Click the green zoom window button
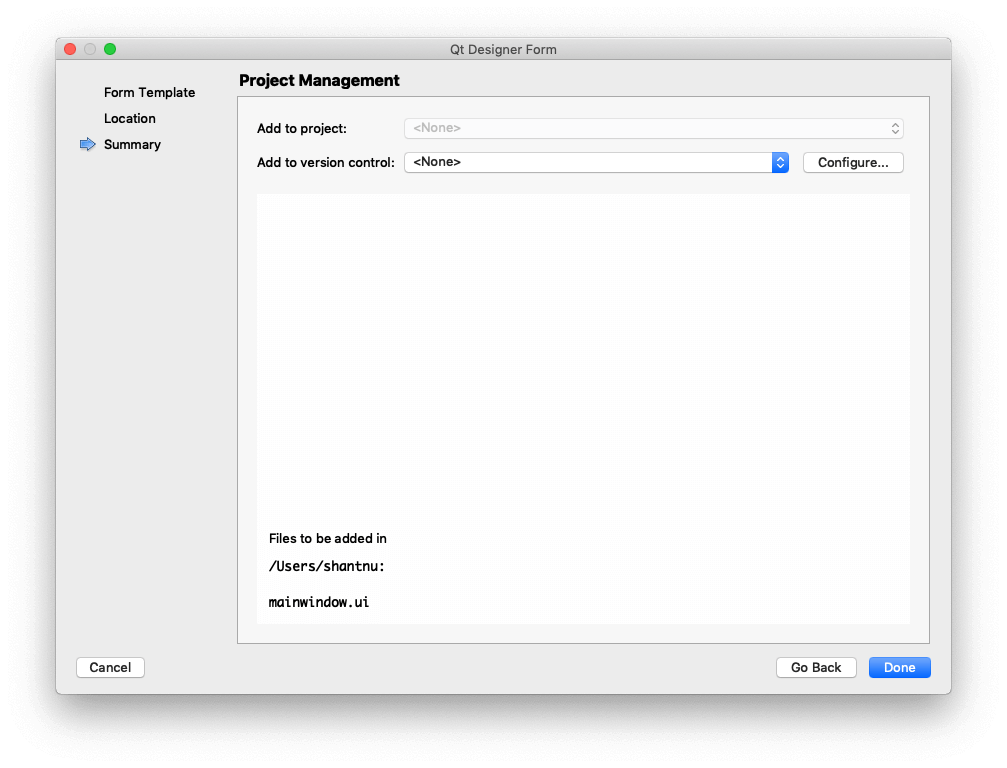The image size is (1007, 768). [110, 49]
